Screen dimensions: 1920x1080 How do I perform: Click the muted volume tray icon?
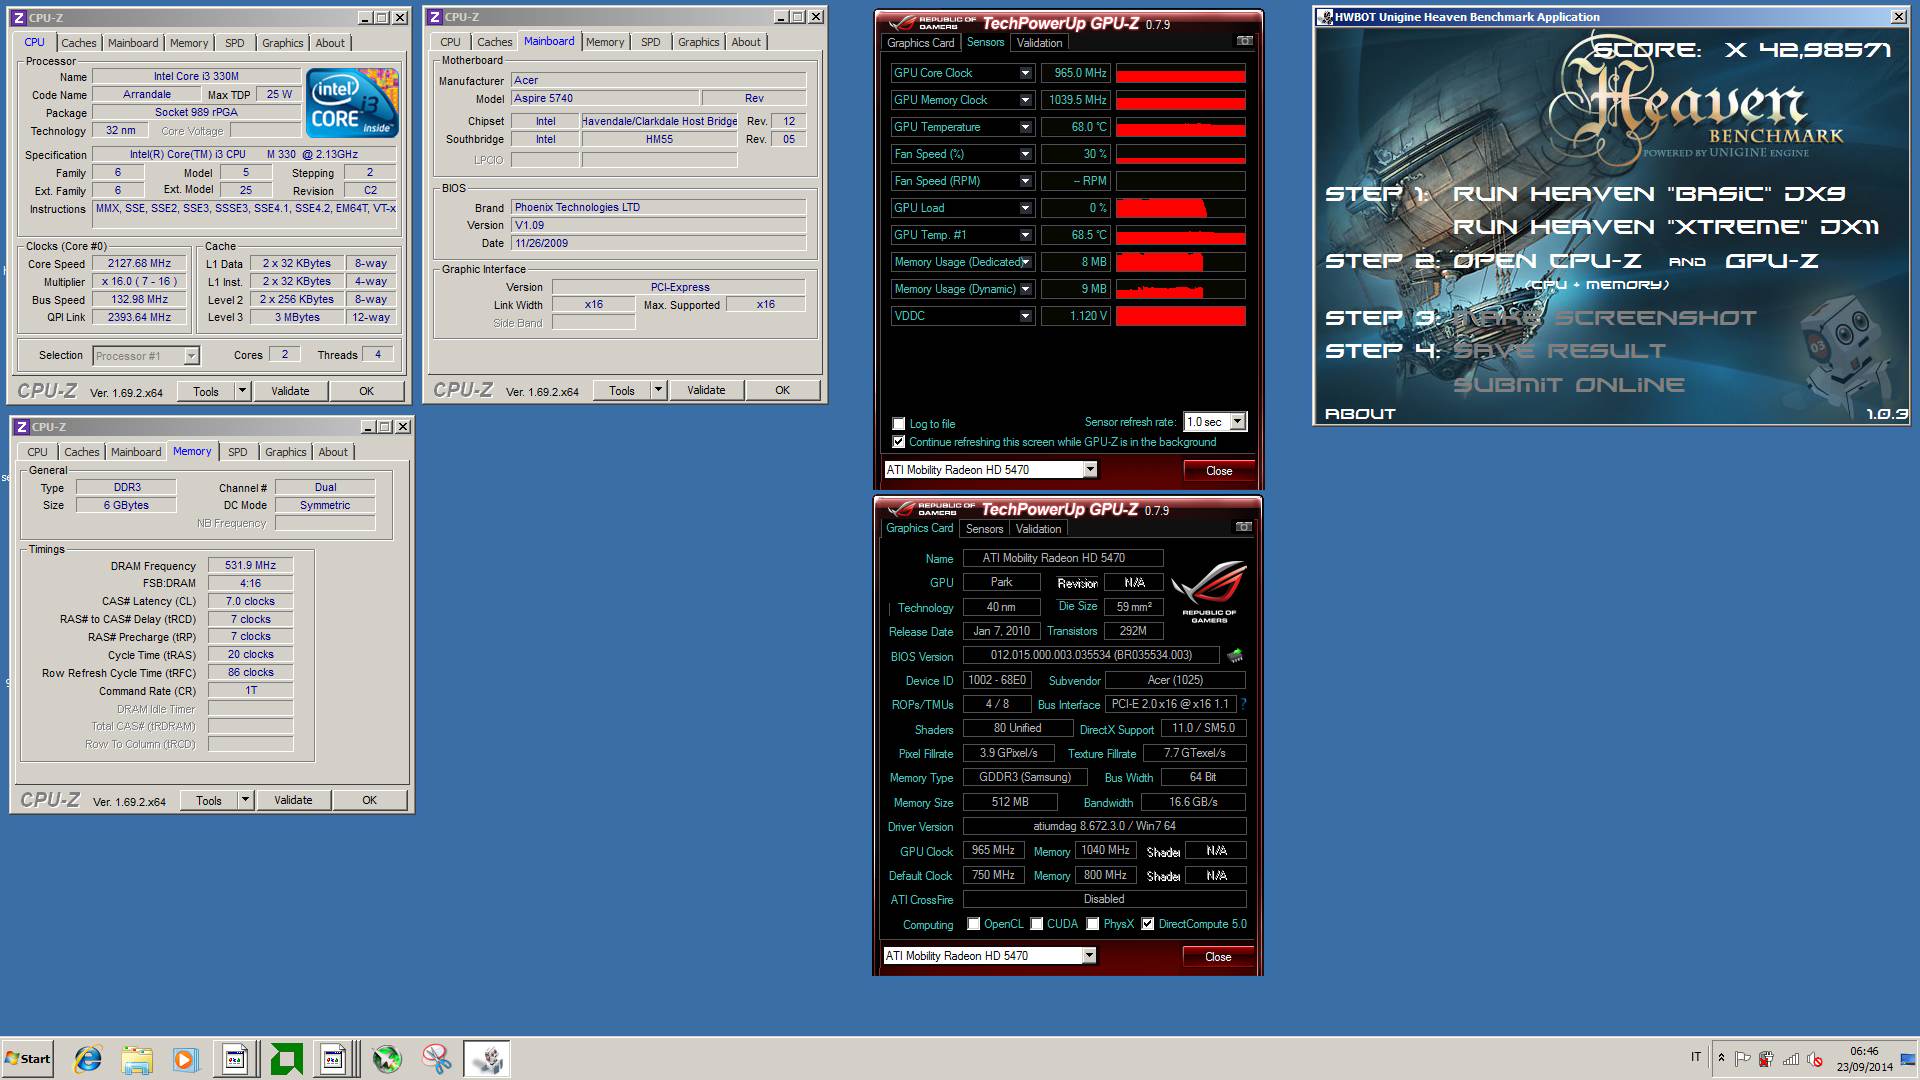click(x=1815, y=1059)
